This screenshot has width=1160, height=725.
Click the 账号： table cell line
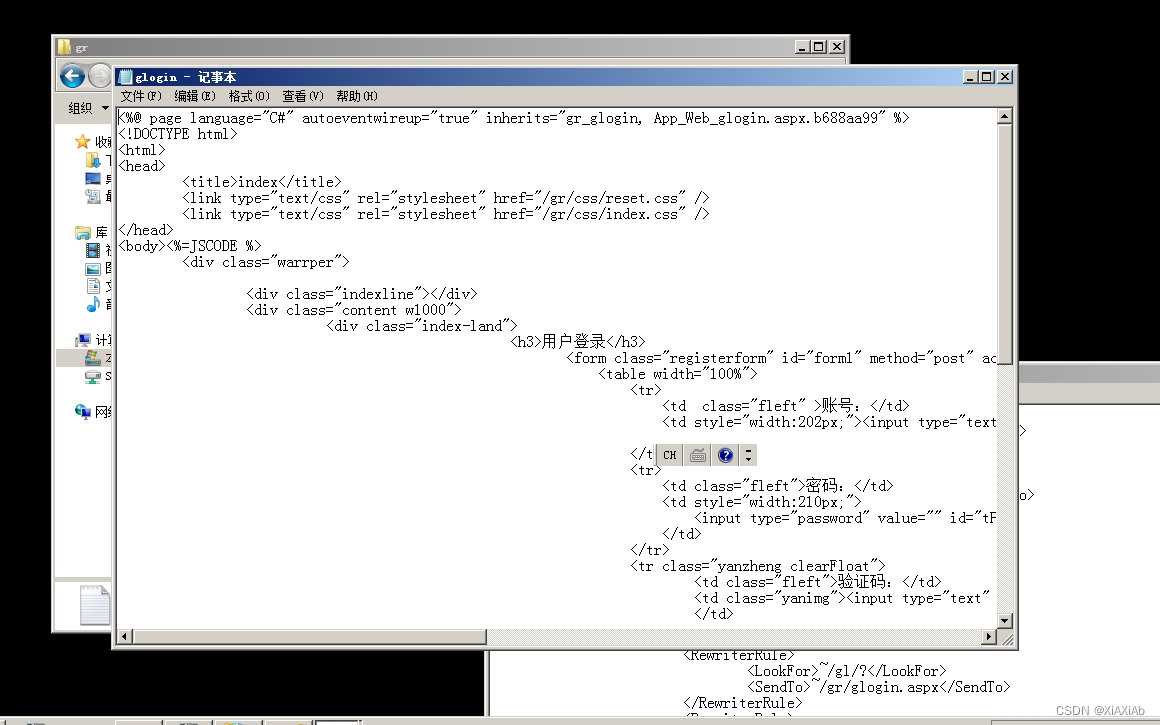[786, 405]
